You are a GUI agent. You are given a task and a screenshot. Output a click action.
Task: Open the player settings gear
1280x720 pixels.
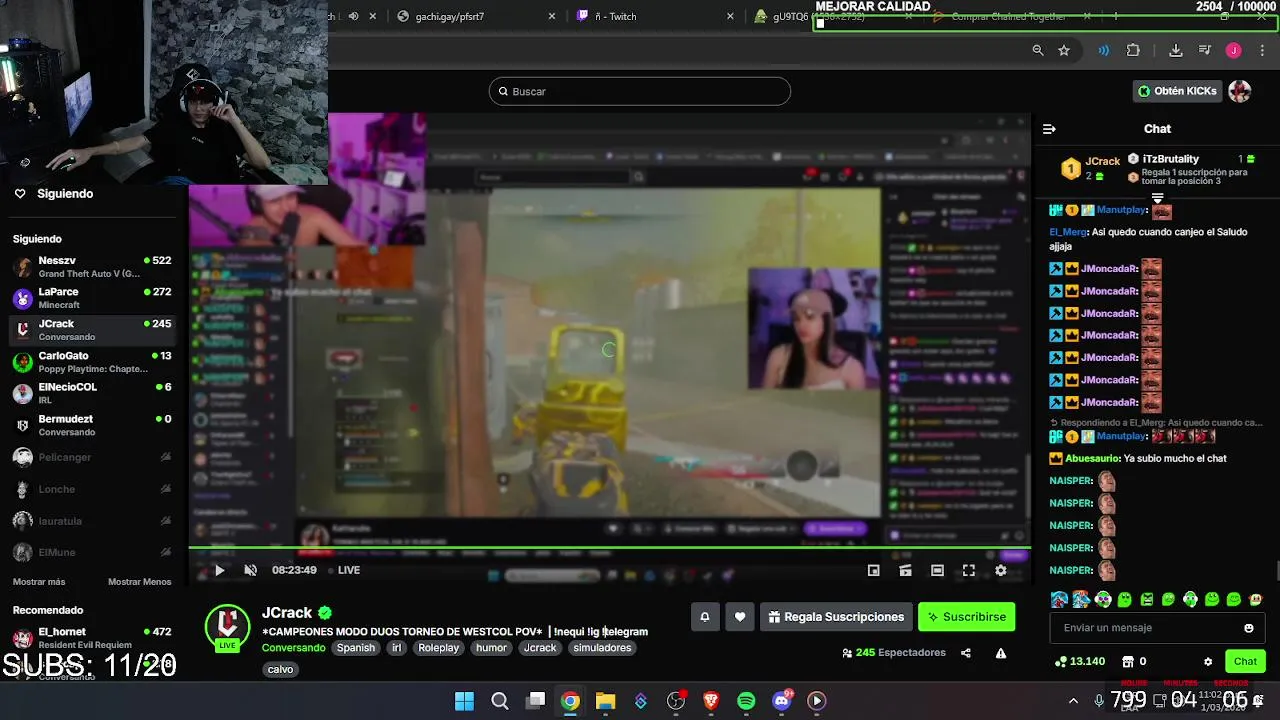click(1001, 570)
